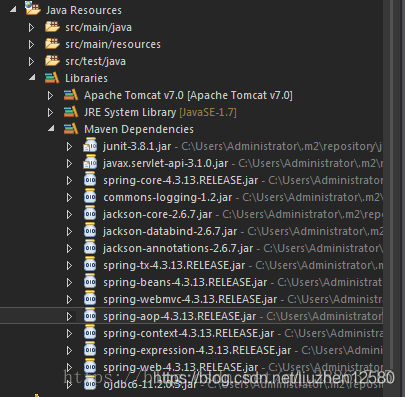Screen dimensions: 405x397
Task: Select Apache Tomcat v7.0 library row
Action: pos(188,95)
